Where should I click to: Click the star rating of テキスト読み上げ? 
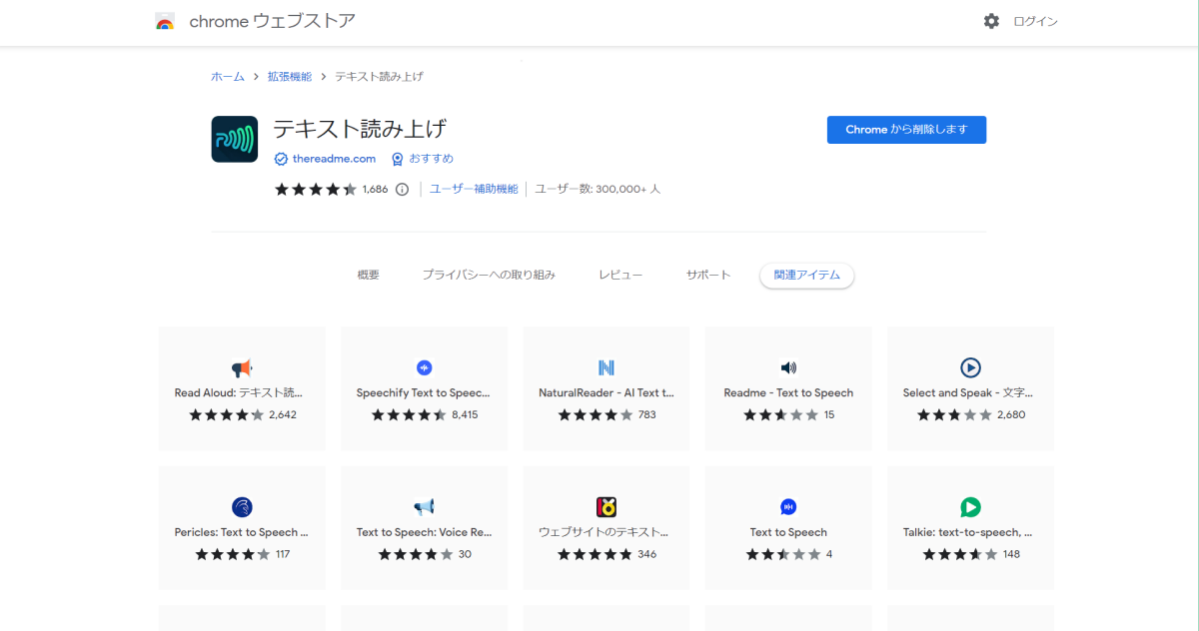click(x=315, y=189)
